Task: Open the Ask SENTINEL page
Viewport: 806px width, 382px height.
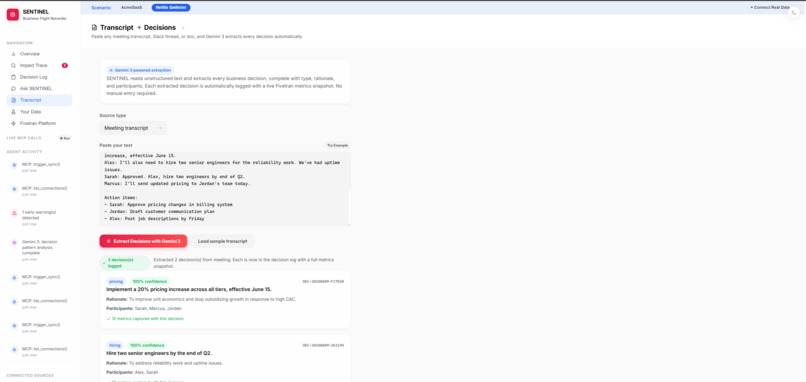Action: [x=35, y=88]
